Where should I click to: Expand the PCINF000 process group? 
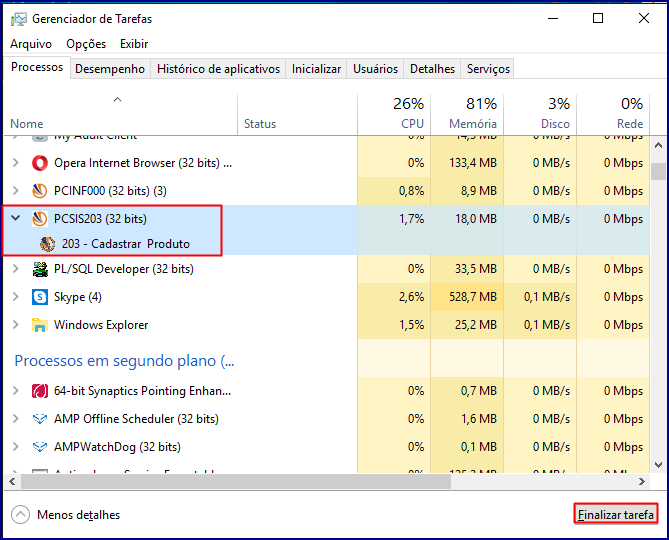coord(16,190)
